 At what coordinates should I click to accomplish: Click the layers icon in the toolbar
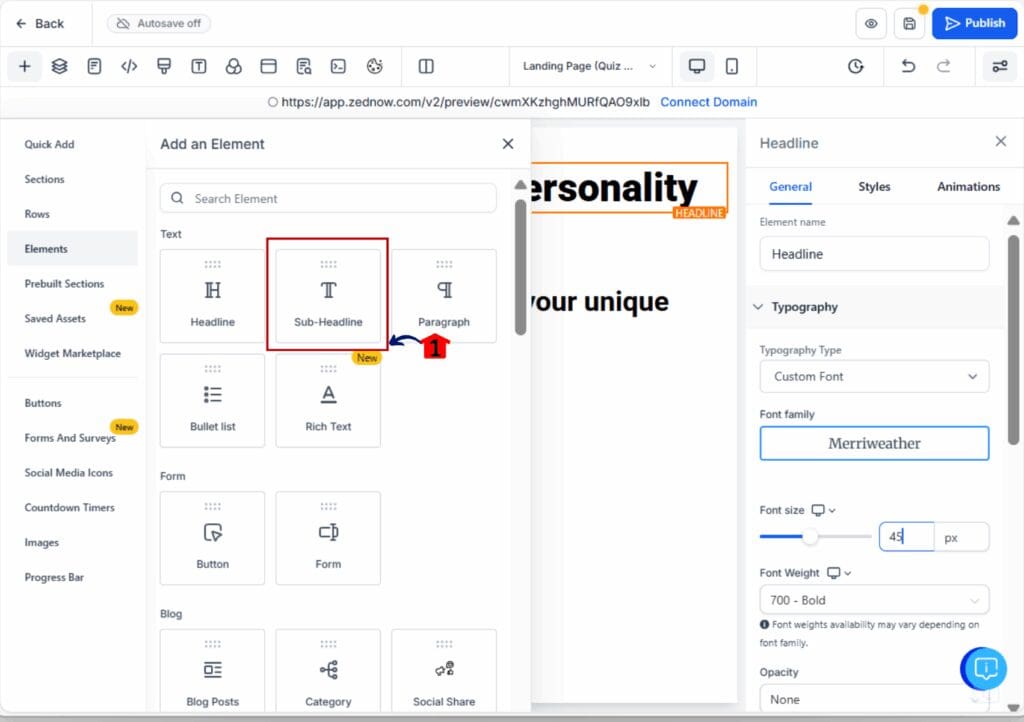[59, 66]
